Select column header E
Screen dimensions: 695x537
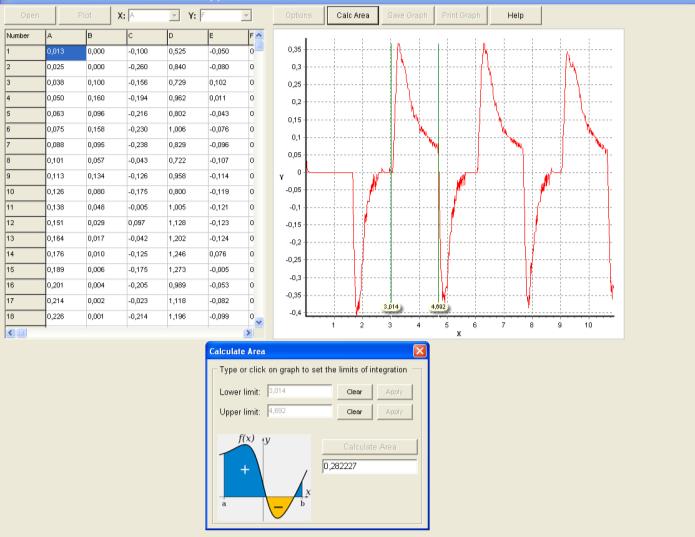228,37
